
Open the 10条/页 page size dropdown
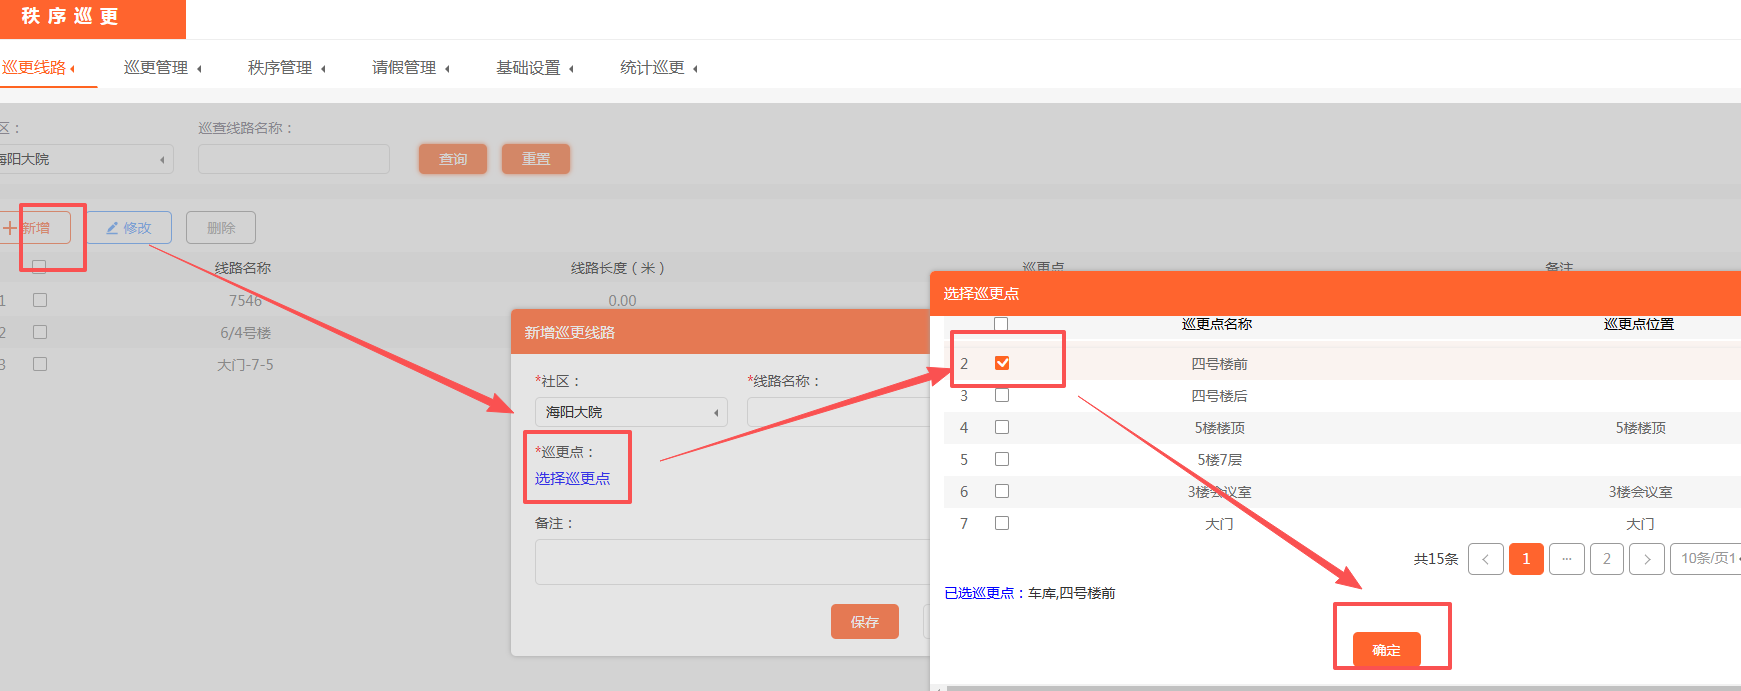(x=1708, y=559)
